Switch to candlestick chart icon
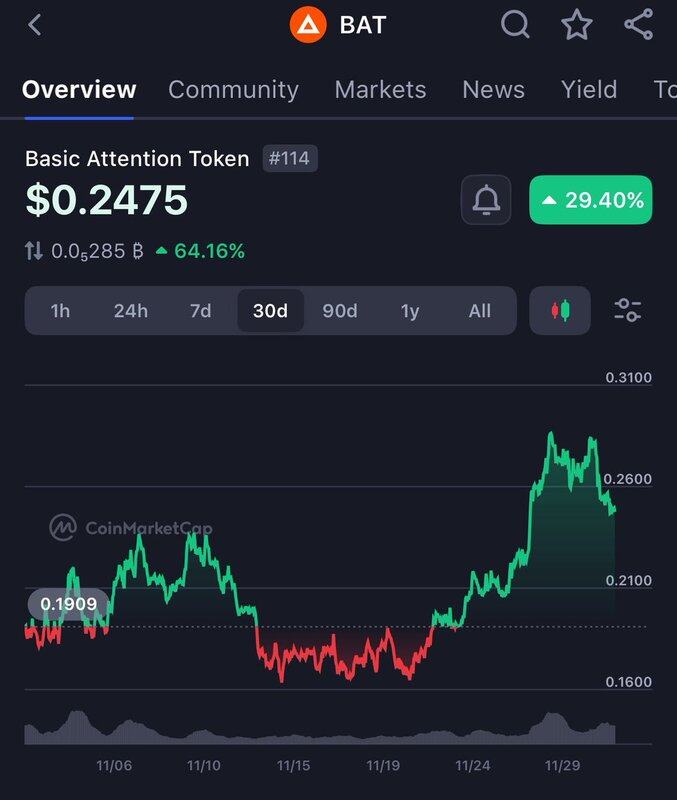Viewport: 677px width, 800px height. click(x=560, y=310)
